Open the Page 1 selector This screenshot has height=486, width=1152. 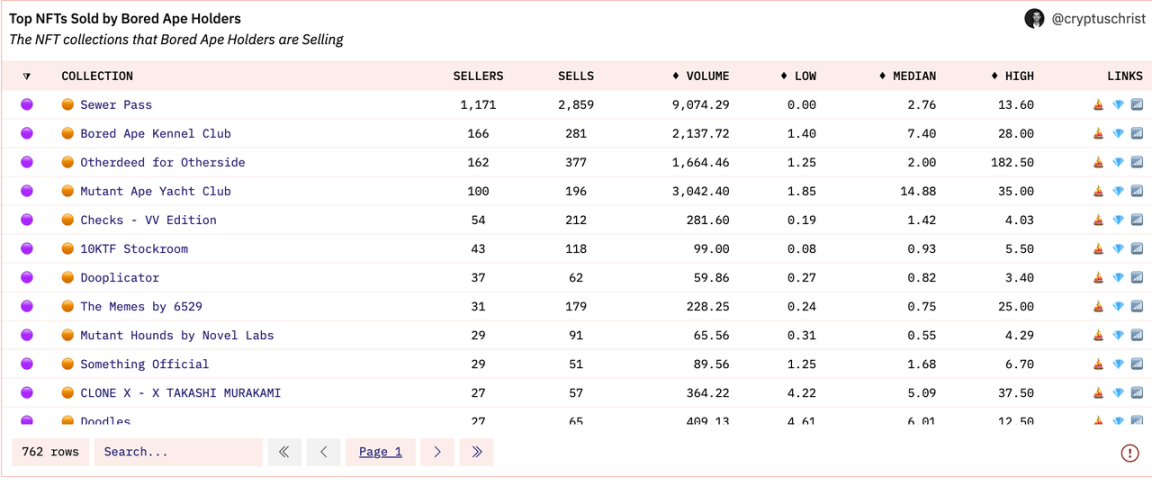380,452
